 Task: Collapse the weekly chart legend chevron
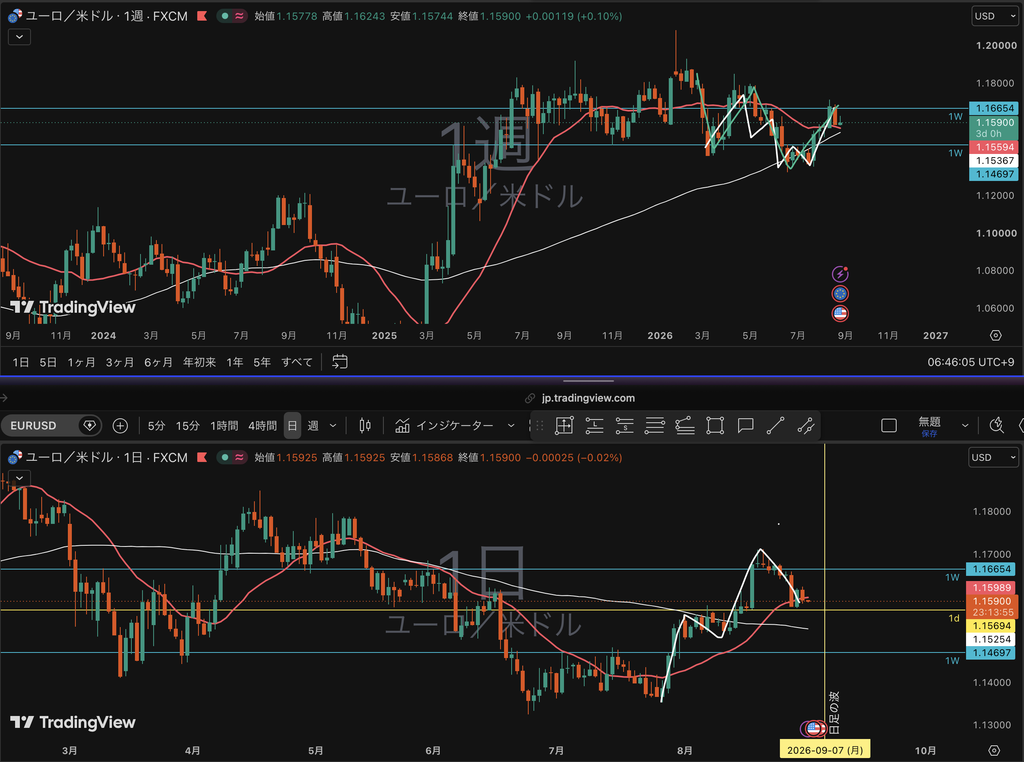[x=19, y=37]
